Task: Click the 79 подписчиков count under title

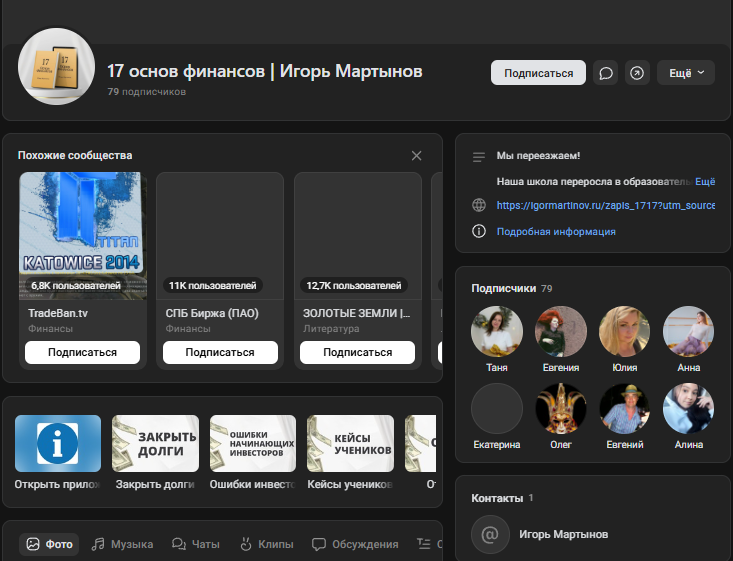Action: (147, 92)
